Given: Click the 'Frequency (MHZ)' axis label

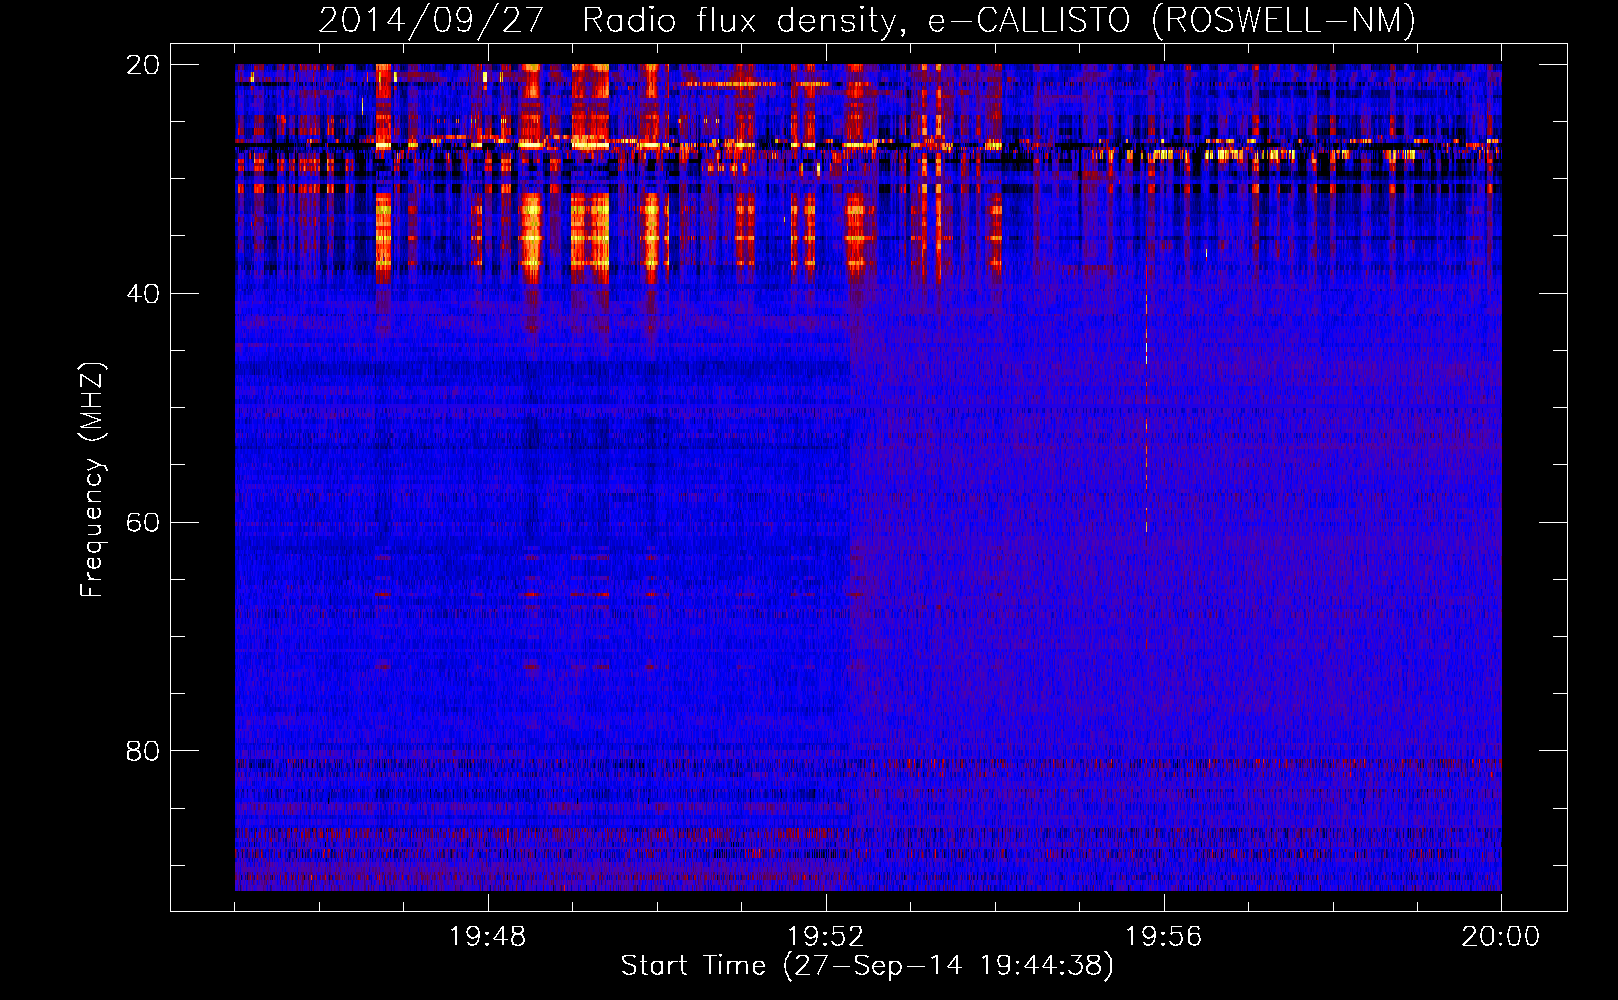Looking at the screenshot, I should pyautogui.click(x=92, y=480).
